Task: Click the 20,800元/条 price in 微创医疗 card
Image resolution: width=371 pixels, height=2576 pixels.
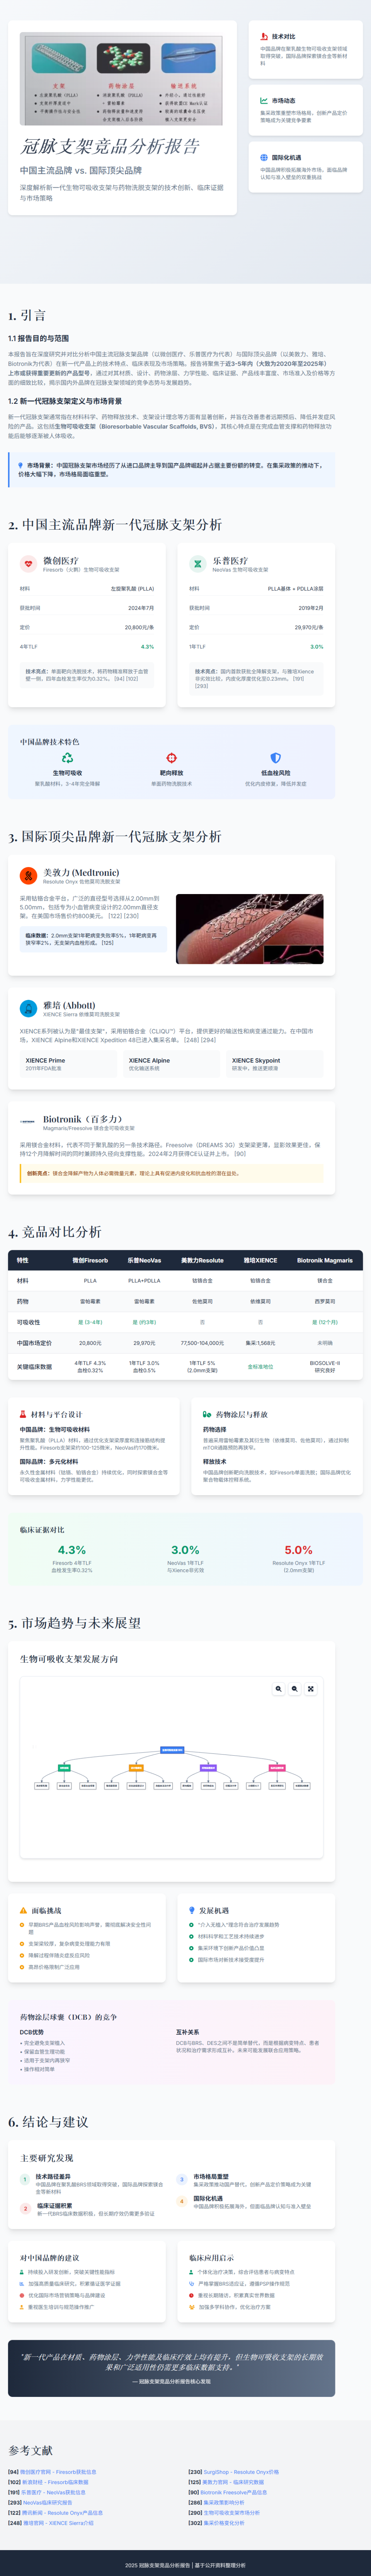Action: (139, 628)
